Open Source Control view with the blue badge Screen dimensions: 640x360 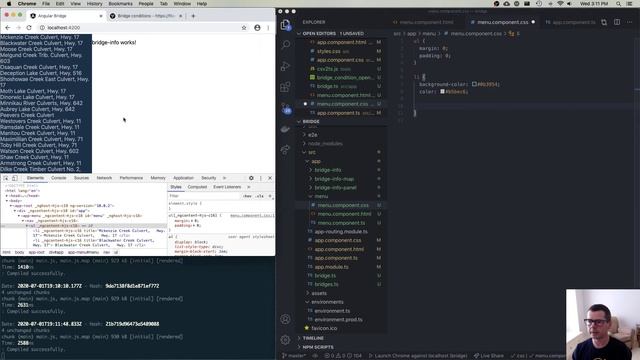pyautogui.click(x=287, y=108)
